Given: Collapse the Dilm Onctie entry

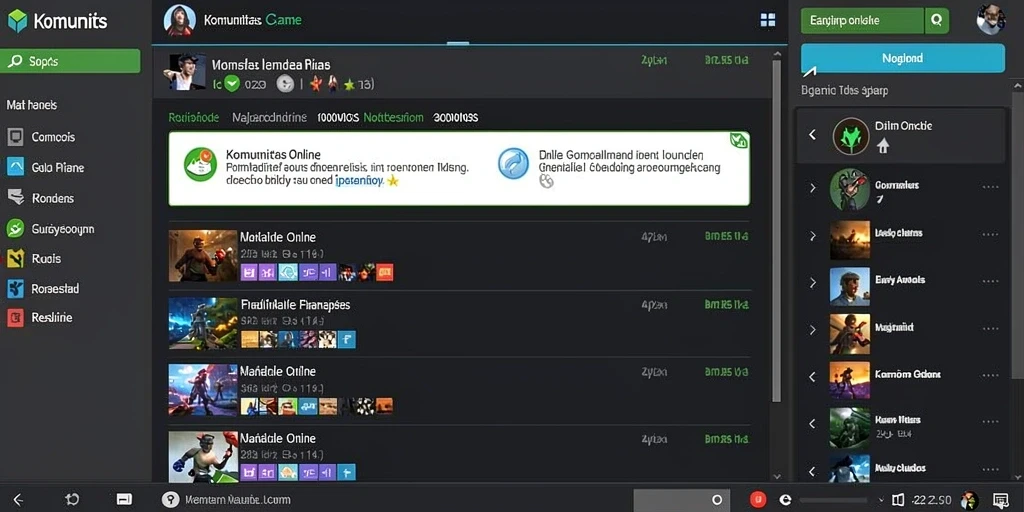Looking at the screenshot, I should [812, 135].
